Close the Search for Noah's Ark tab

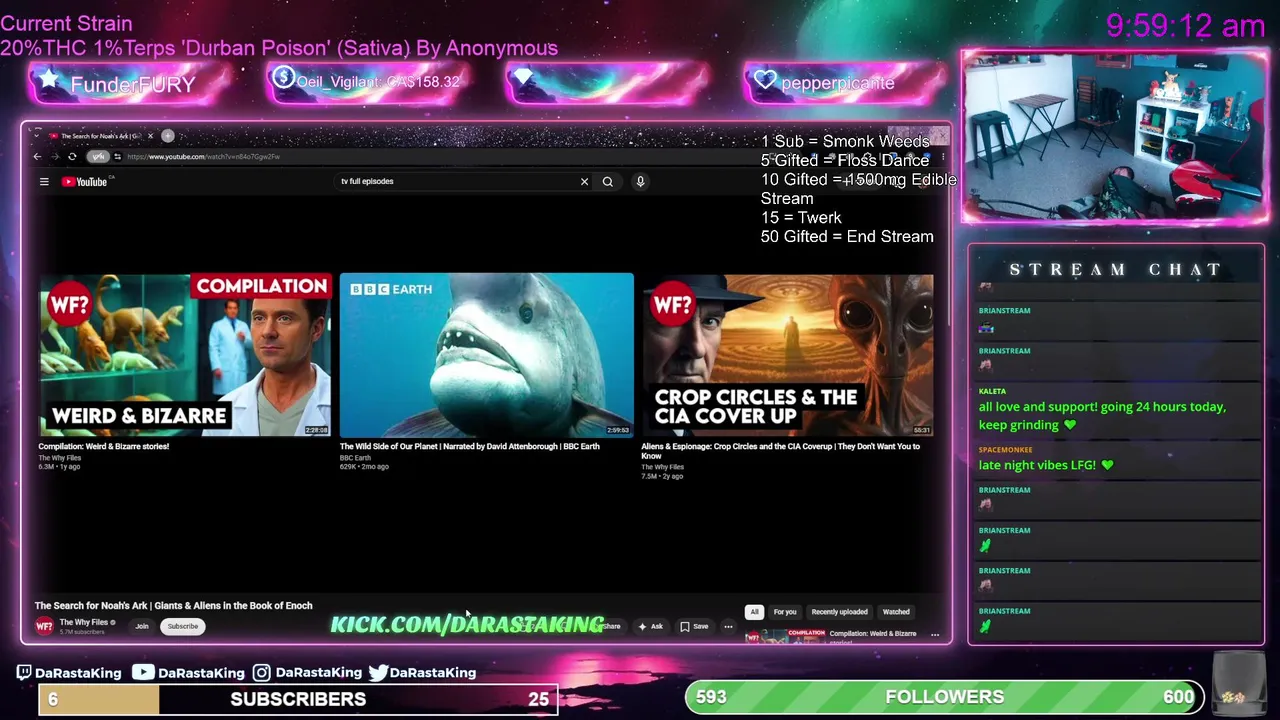point(151,136)
